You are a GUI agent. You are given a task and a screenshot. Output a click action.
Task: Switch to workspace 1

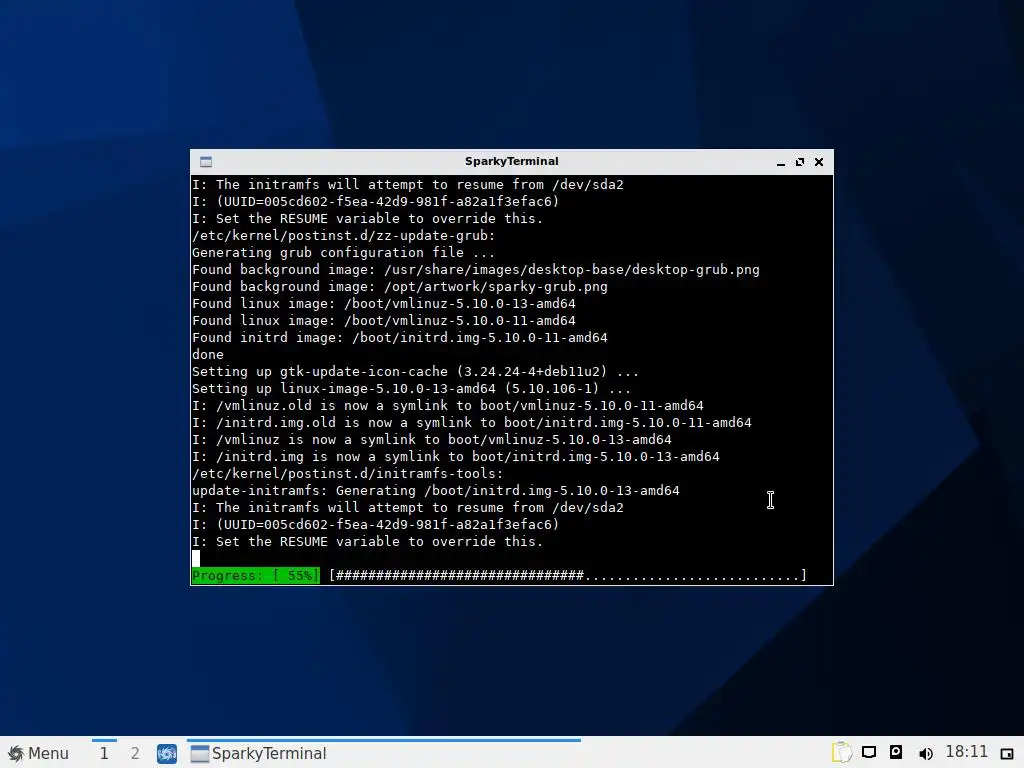tap(104, 753)
